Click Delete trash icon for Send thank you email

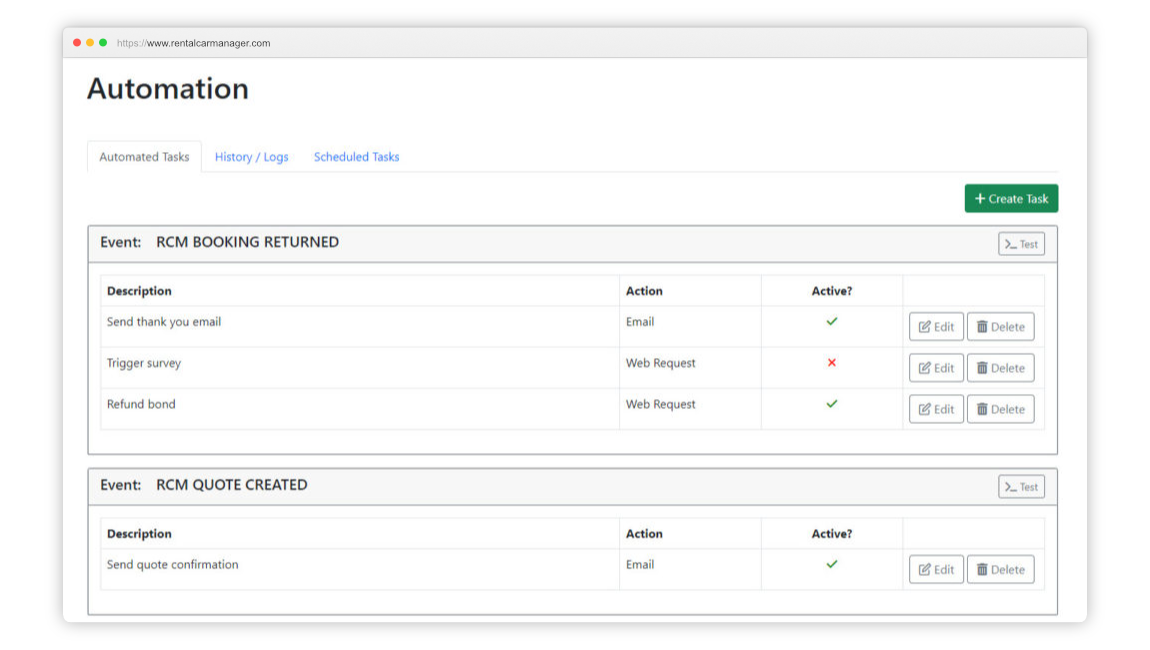coord(982,327)
